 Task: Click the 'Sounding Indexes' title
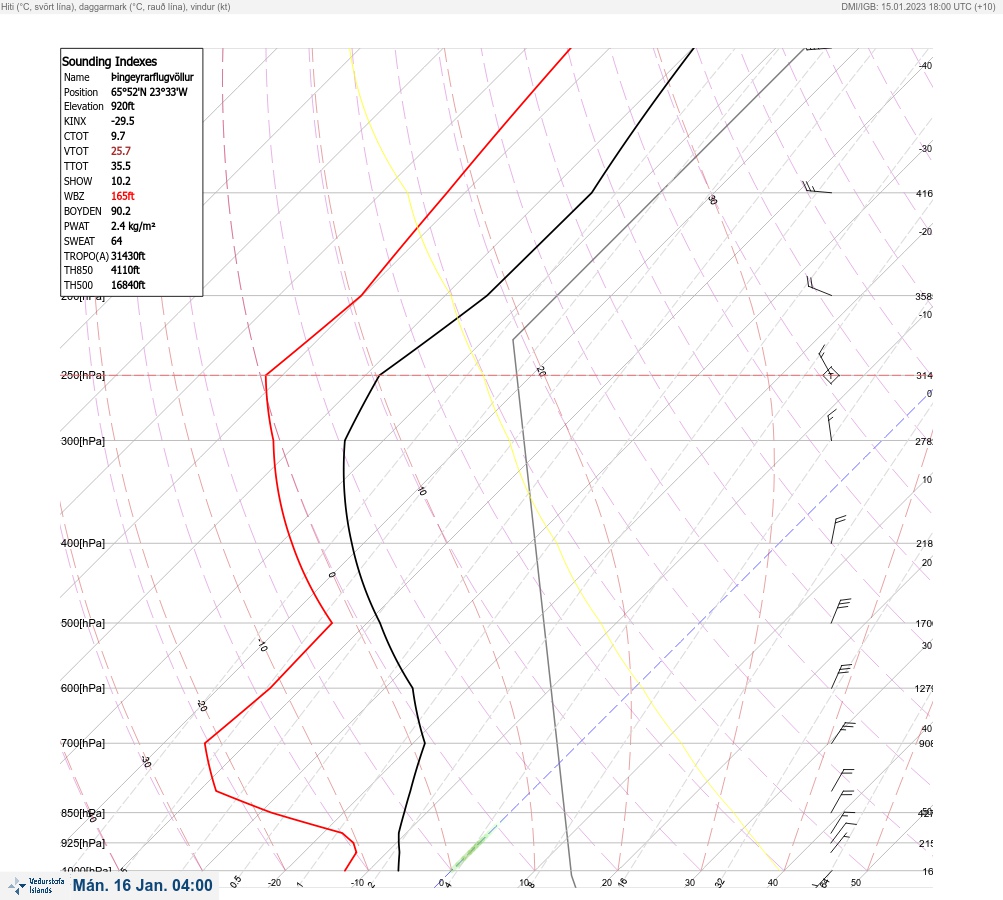coord(109,61)
